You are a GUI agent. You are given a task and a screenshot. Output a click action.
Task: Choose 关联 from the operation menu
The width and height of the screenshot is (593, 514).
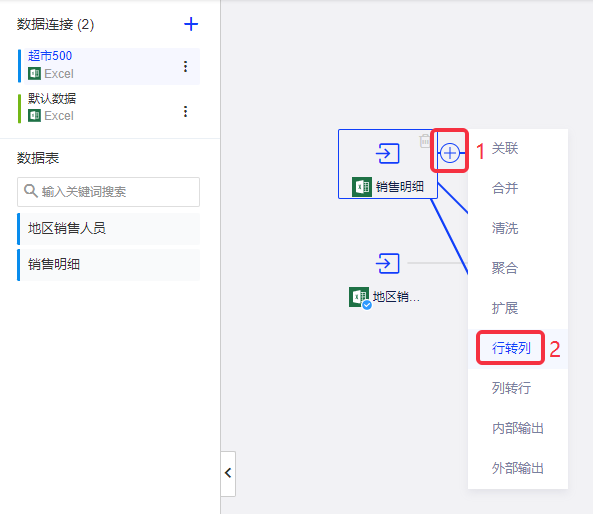click(x=505, y=148)
